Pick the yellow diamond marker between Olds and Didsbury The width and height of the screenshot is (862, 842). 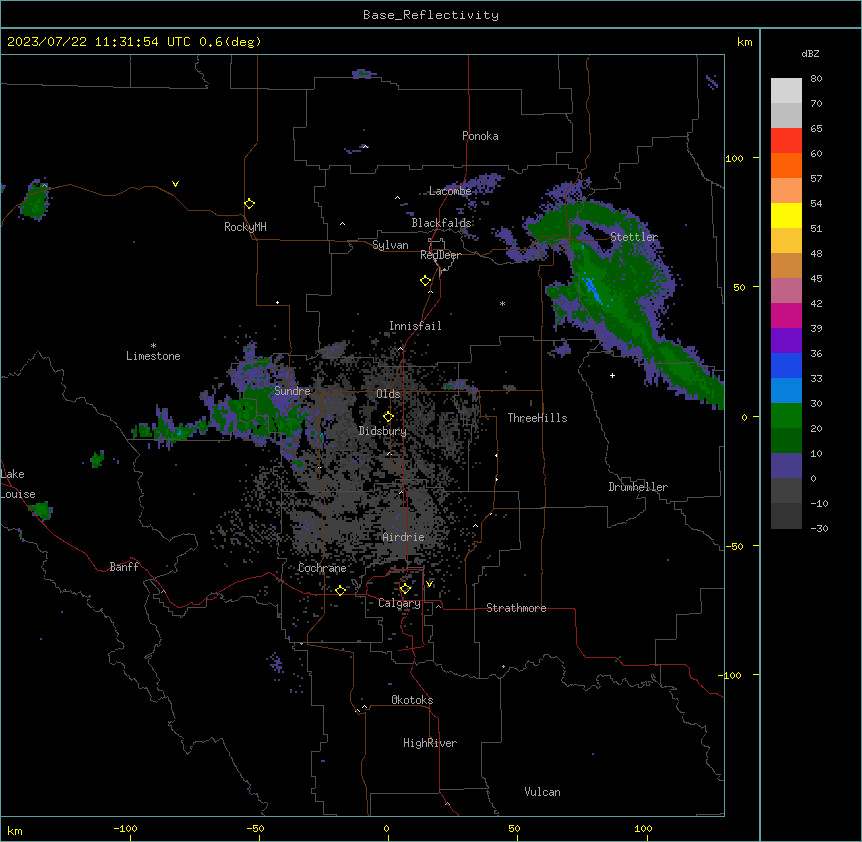point(388,416)
